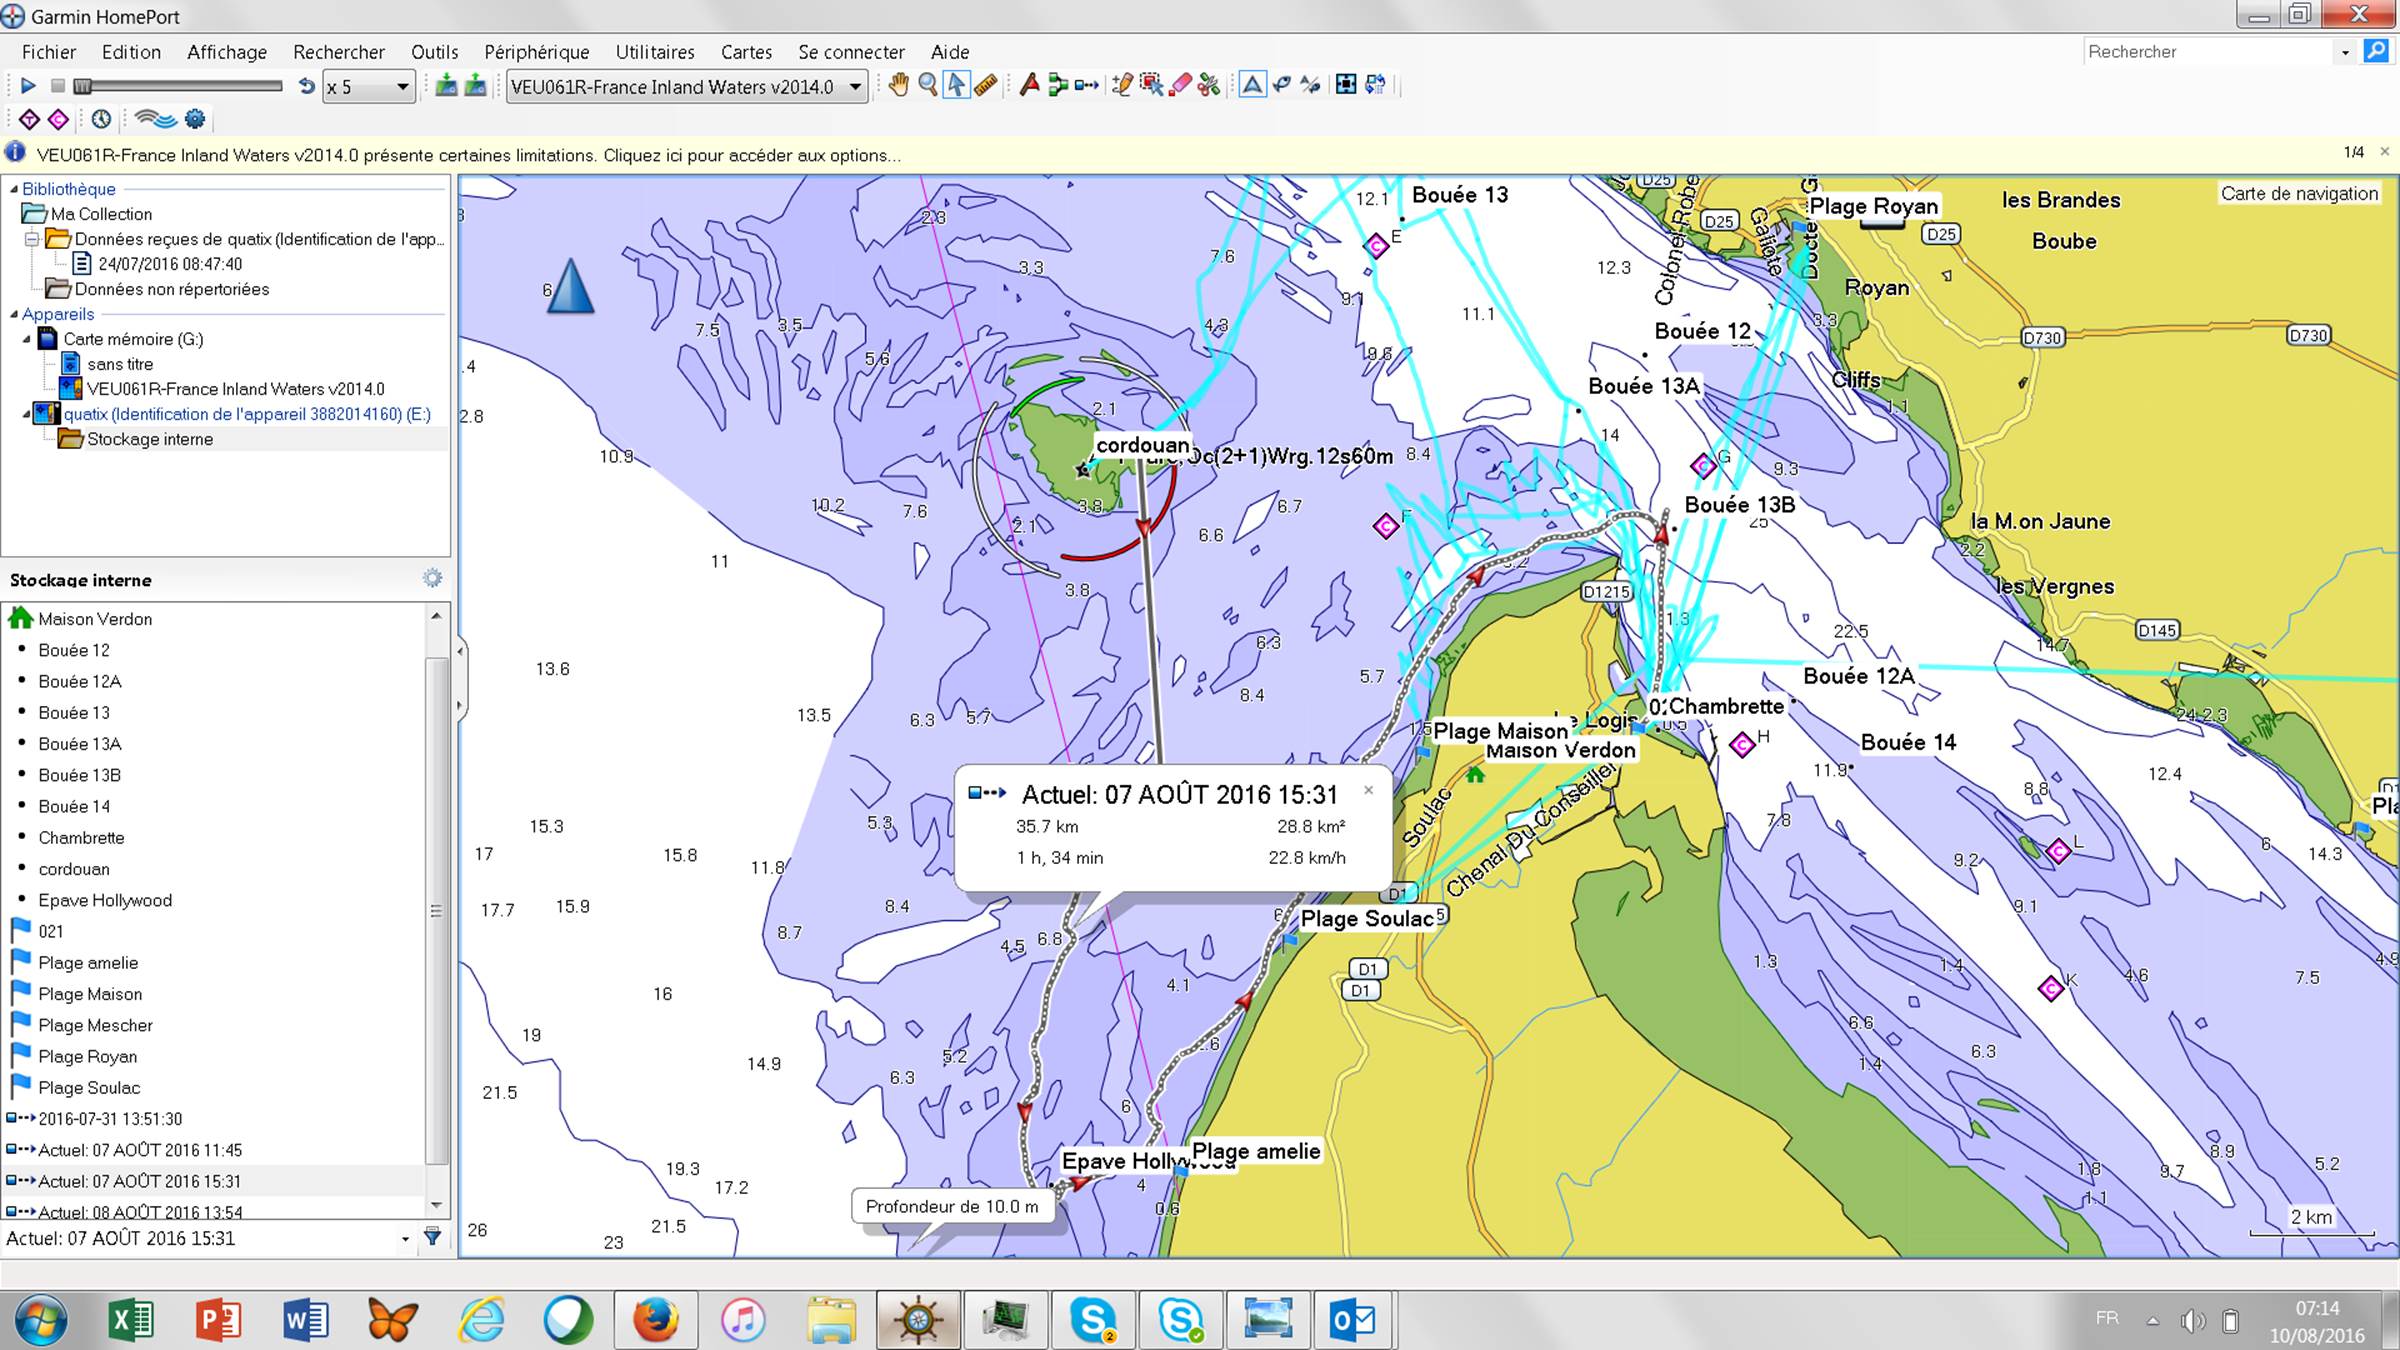Select the scissors Divide tool
Viewport: 2400px width, 1350px height.
1209,86
